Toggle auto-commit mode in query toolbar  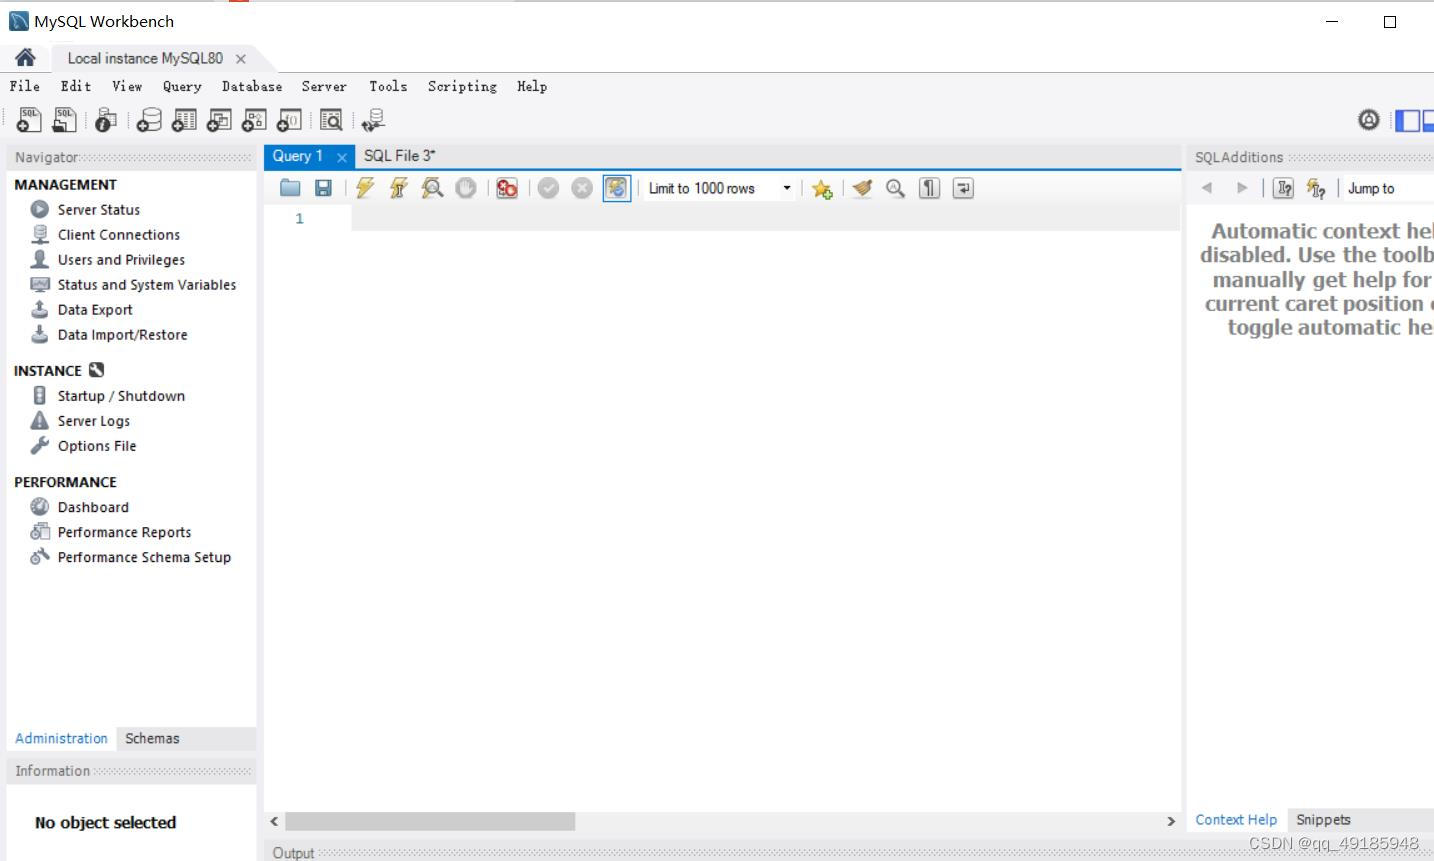point(616,188)
